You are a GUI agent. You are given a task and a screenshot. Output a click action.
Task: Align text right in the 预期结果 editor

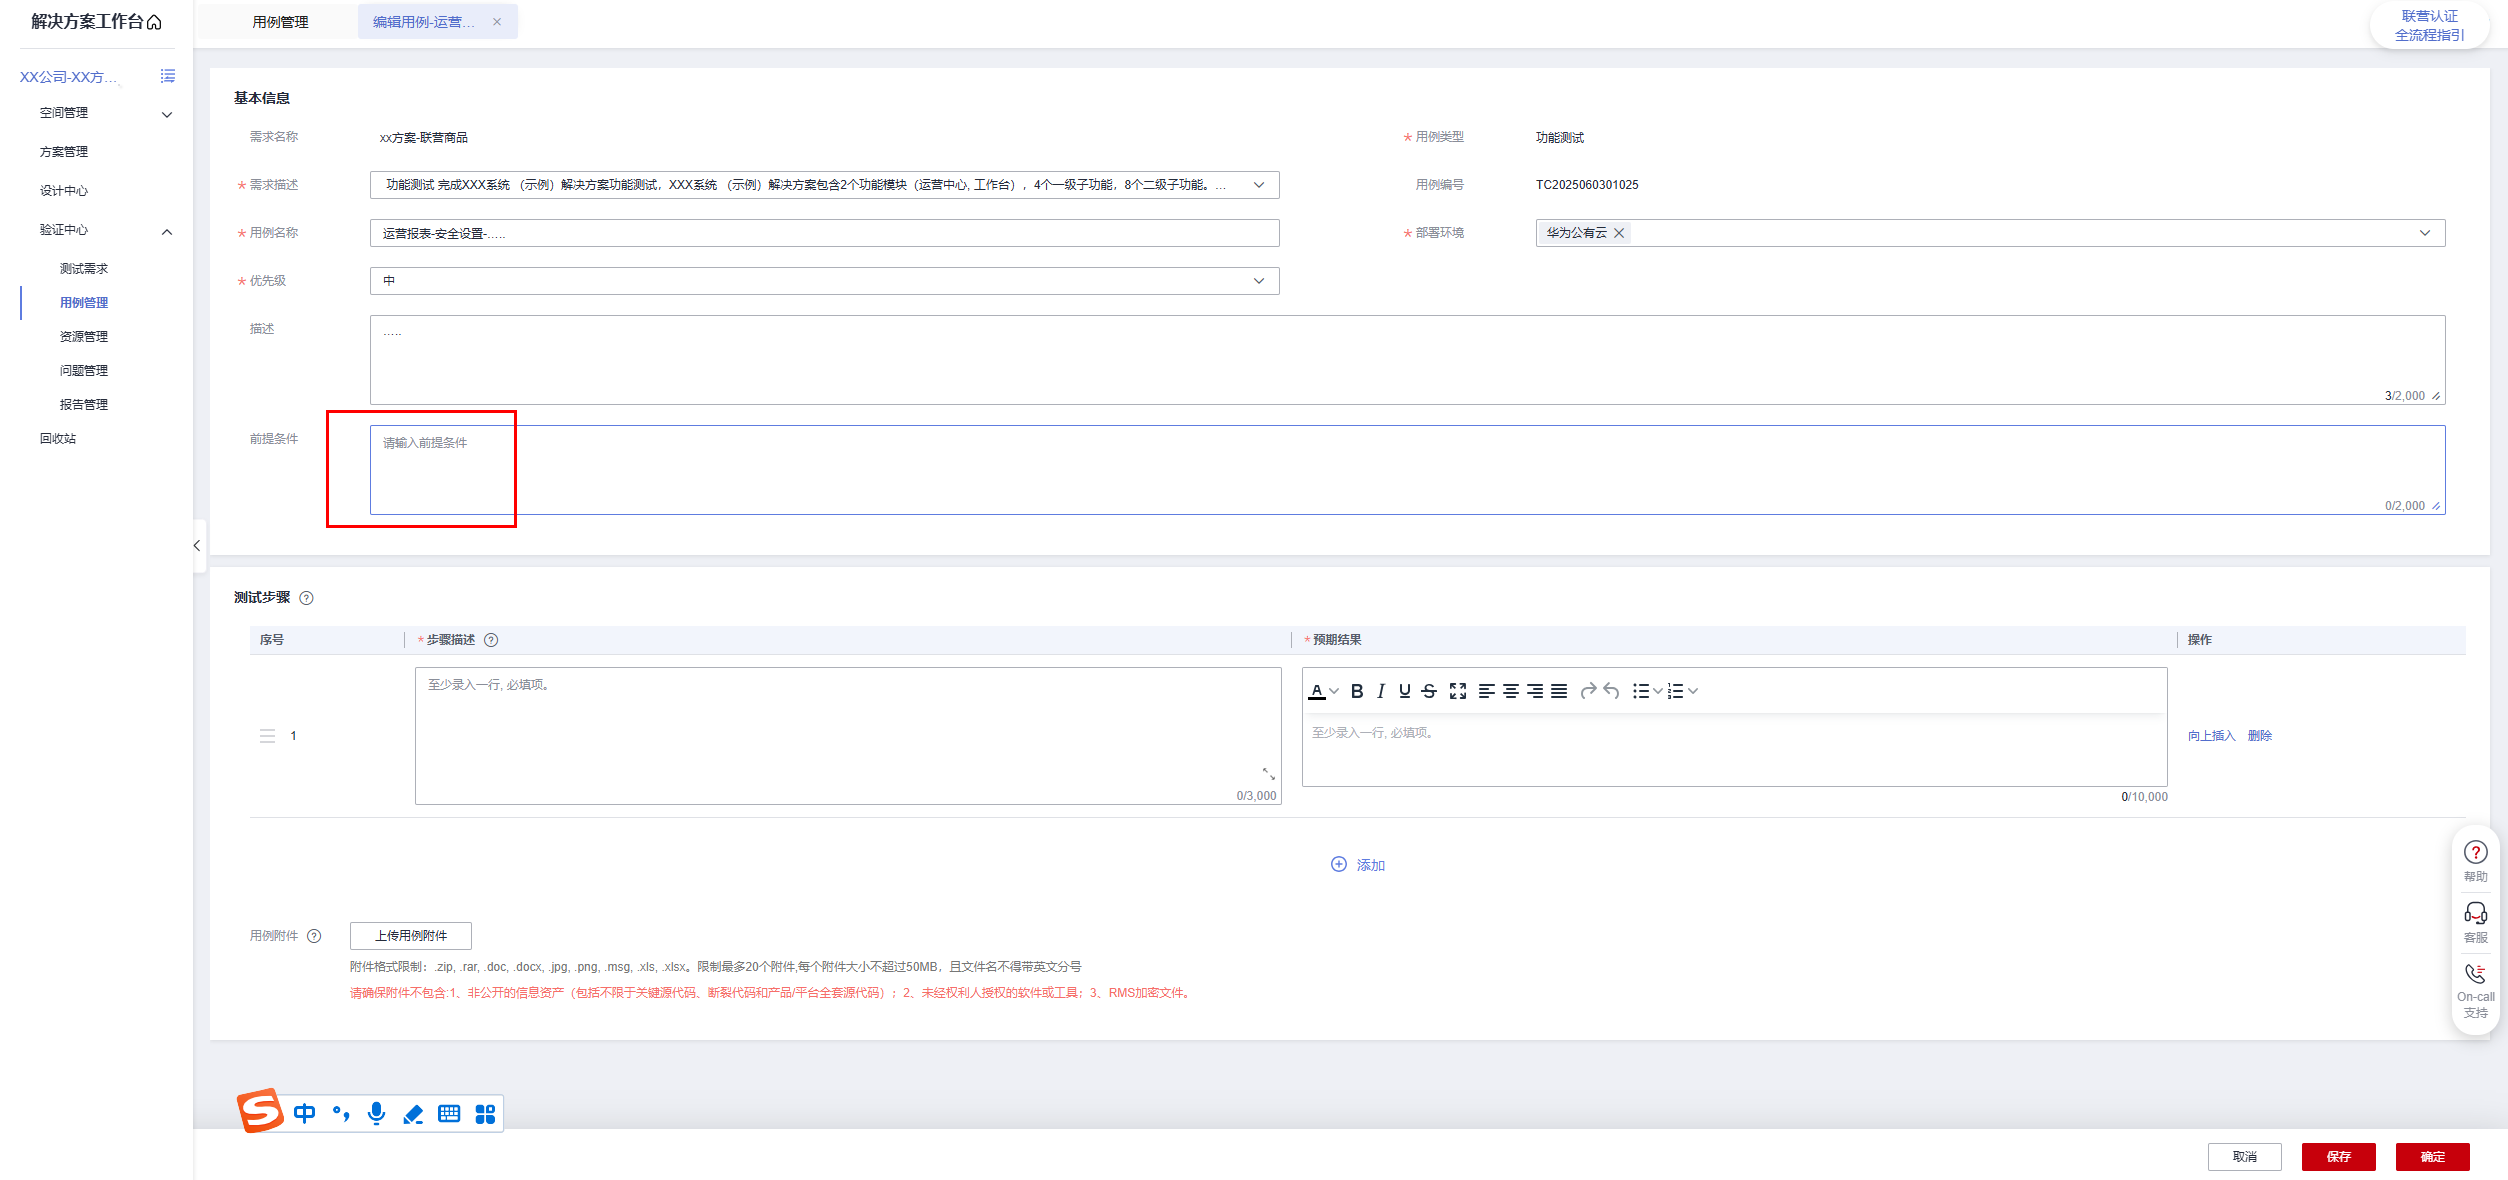tap(1535, 691)
